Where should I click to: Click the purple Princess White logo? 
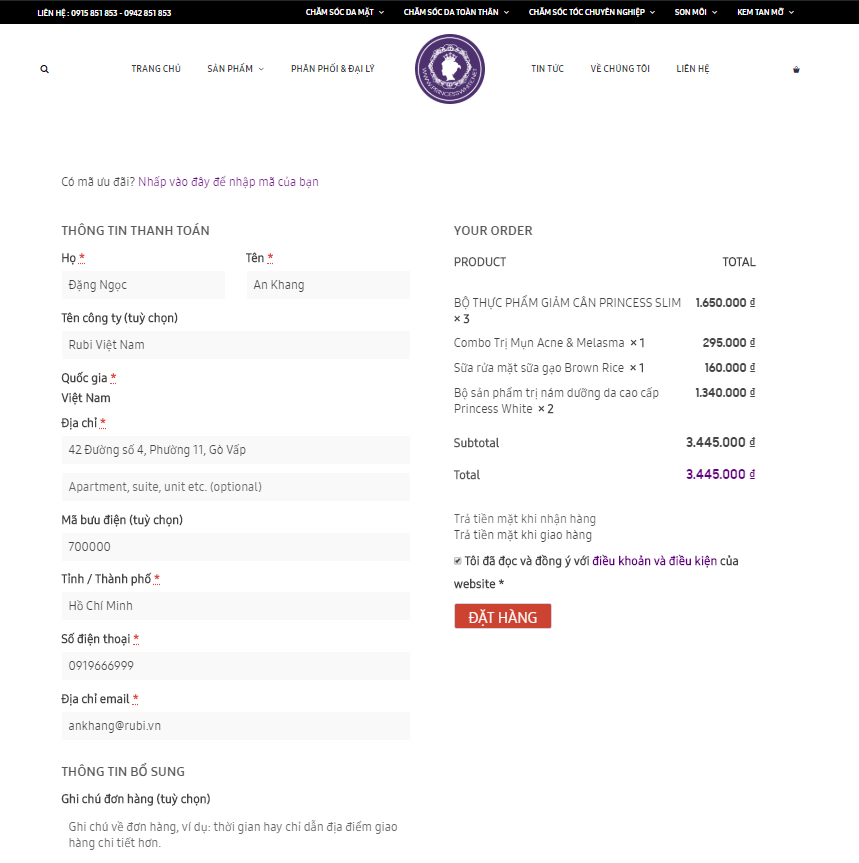click(x=449, y=69)
